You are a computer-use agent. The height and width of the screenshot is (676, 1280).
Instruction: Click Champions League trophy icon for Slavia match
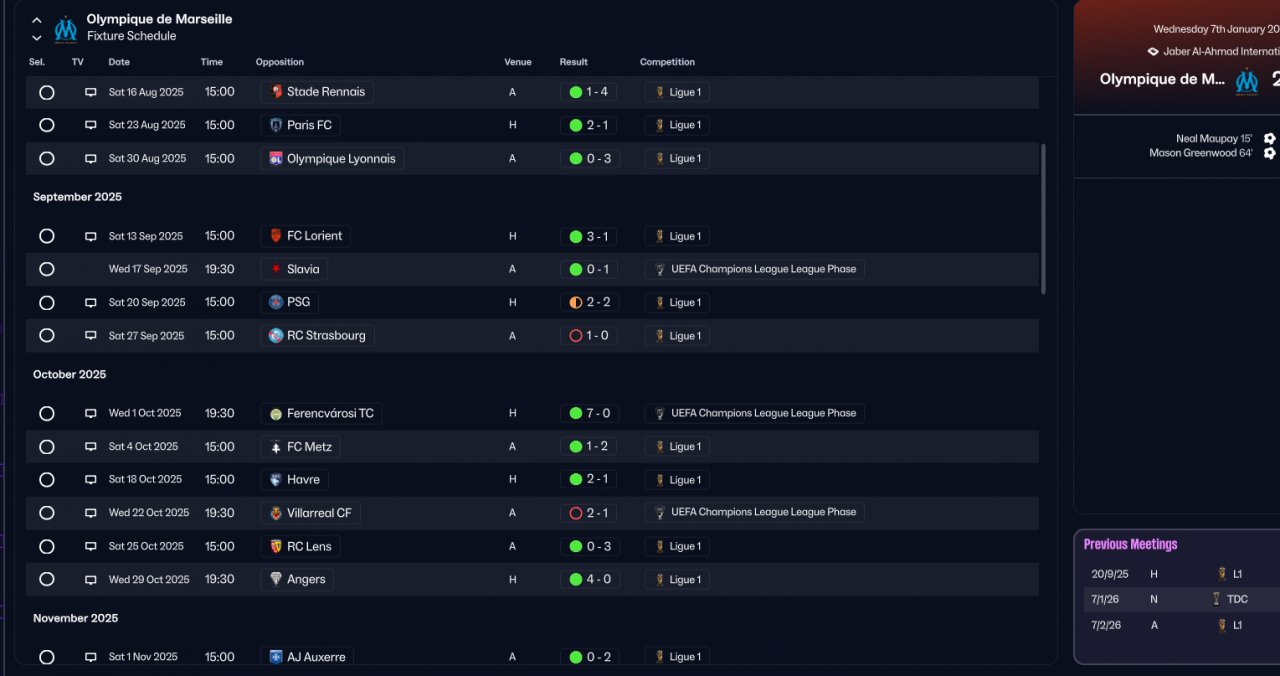click(x=660, y=269)
